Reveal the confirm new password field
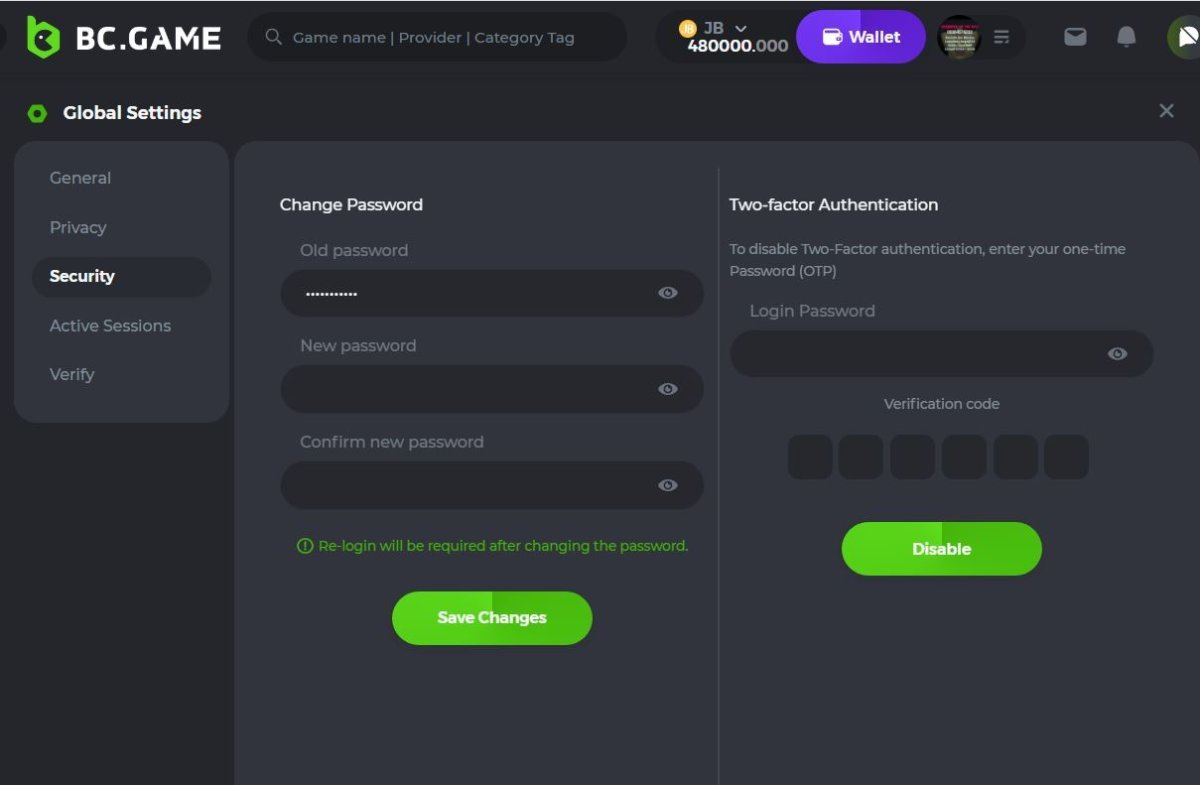The image size is (1200, 785). coord(668,485)
